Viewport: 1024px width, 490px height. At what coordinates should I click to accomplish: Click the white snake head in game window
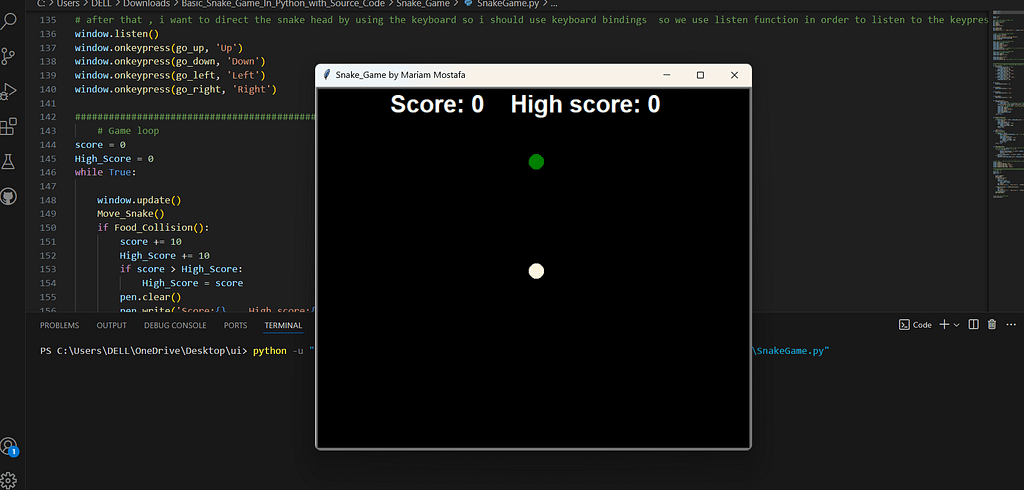click(536, 271)
